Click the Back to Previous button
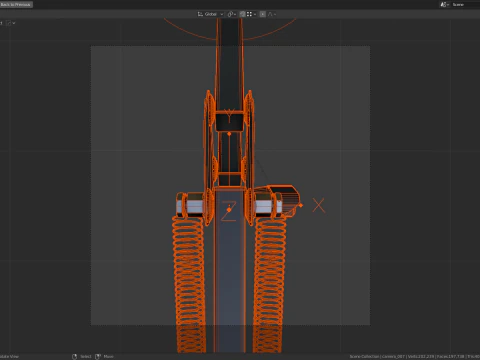This screenshot has width=480, height=360. pos(16,4)
